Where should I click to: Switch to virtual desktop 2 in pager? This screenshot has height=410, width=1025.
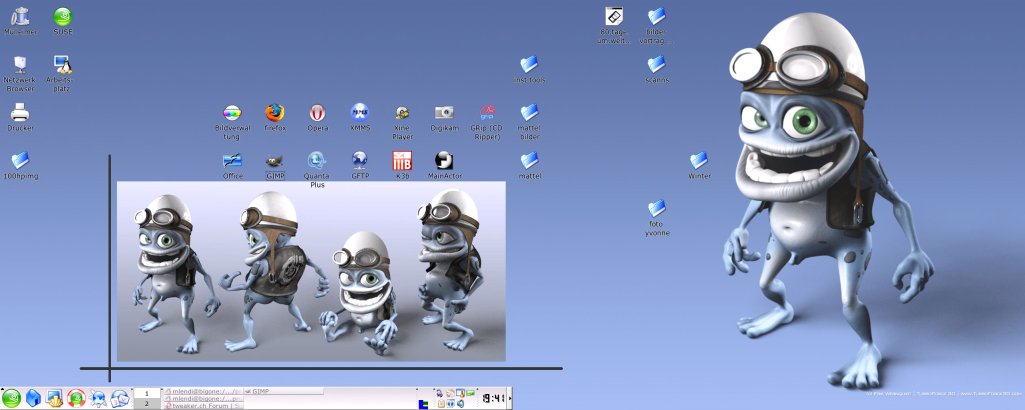(146, 404)
